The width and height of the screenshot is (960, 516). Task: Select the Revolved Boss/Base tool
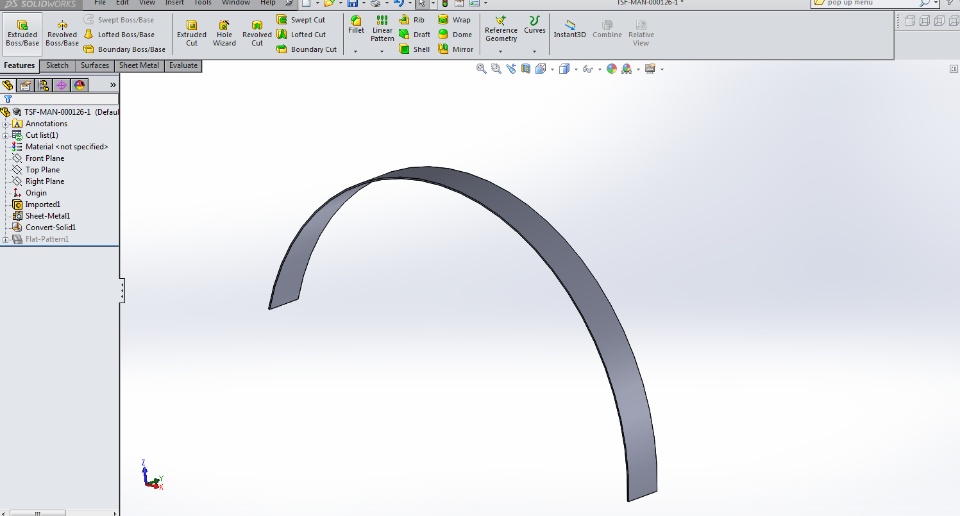click(62, 32)
